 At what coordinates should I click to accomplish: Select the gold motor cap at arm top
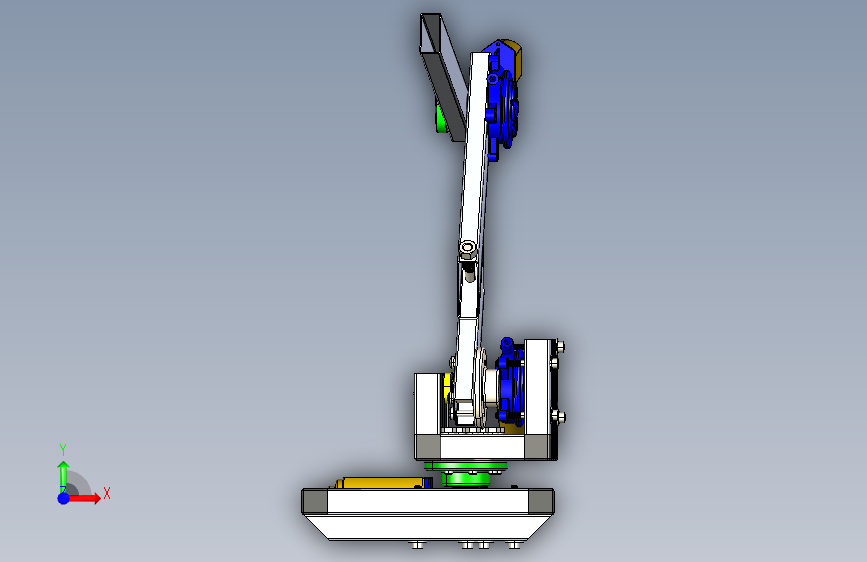[x=514, y=57]
